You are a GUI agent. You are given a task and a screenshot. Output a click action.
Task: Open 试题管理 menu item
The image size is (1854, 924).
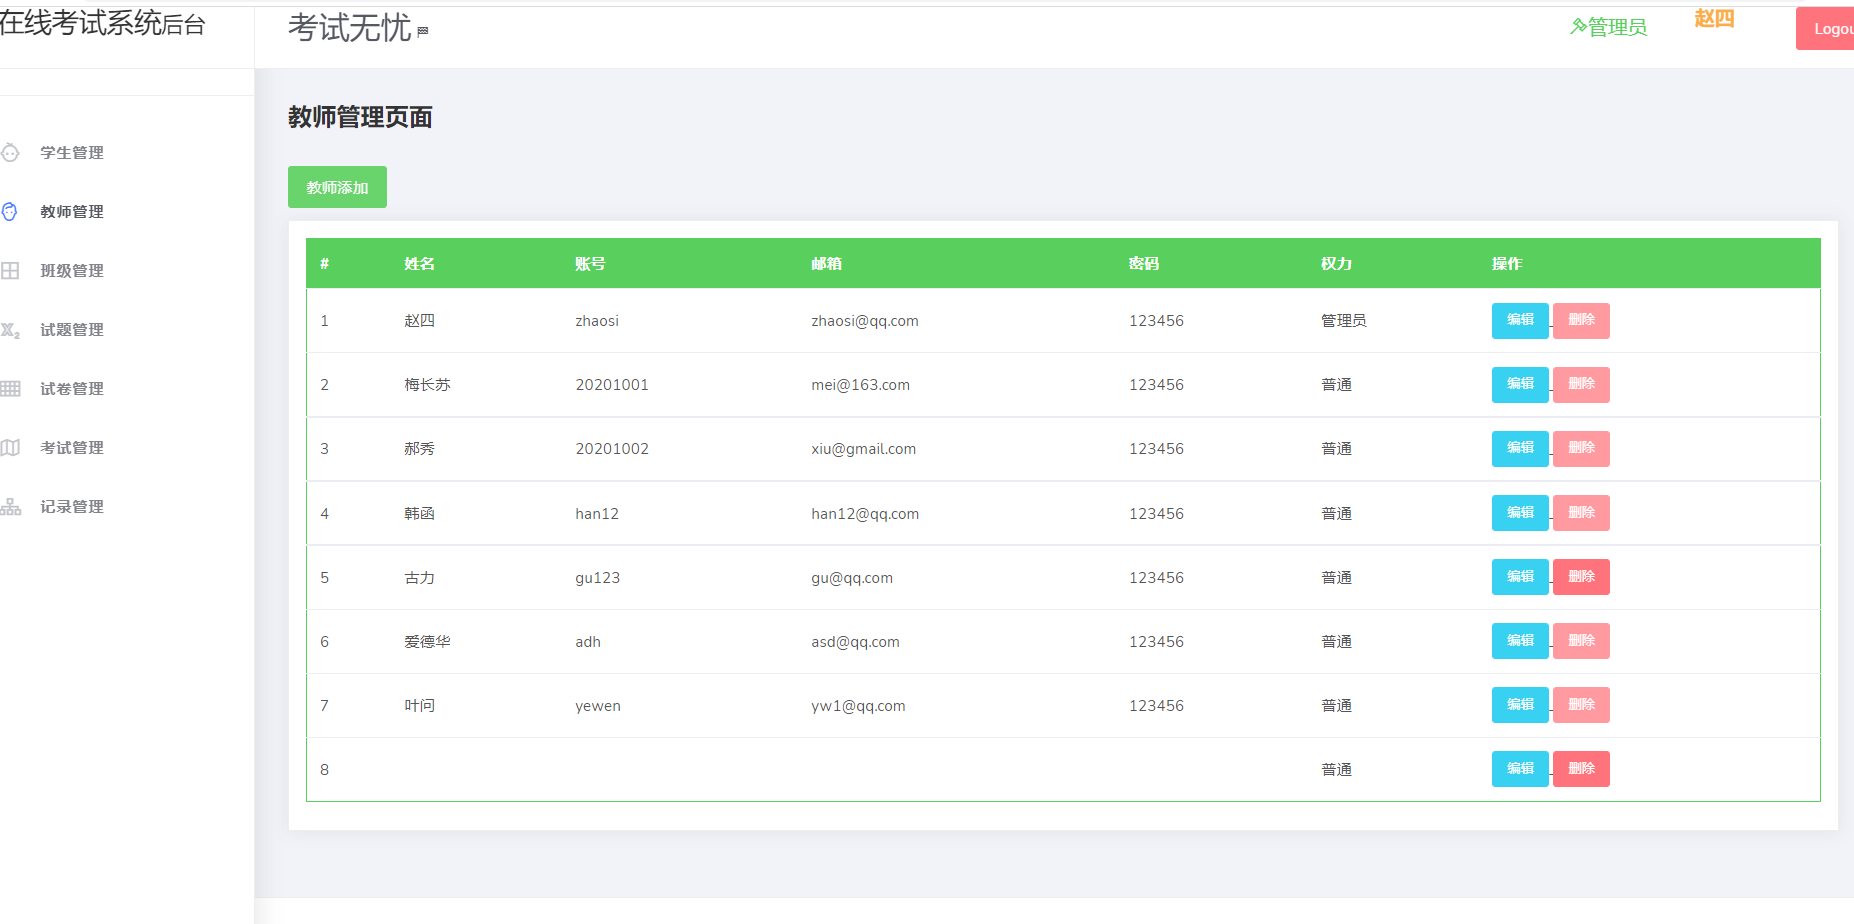72,330
